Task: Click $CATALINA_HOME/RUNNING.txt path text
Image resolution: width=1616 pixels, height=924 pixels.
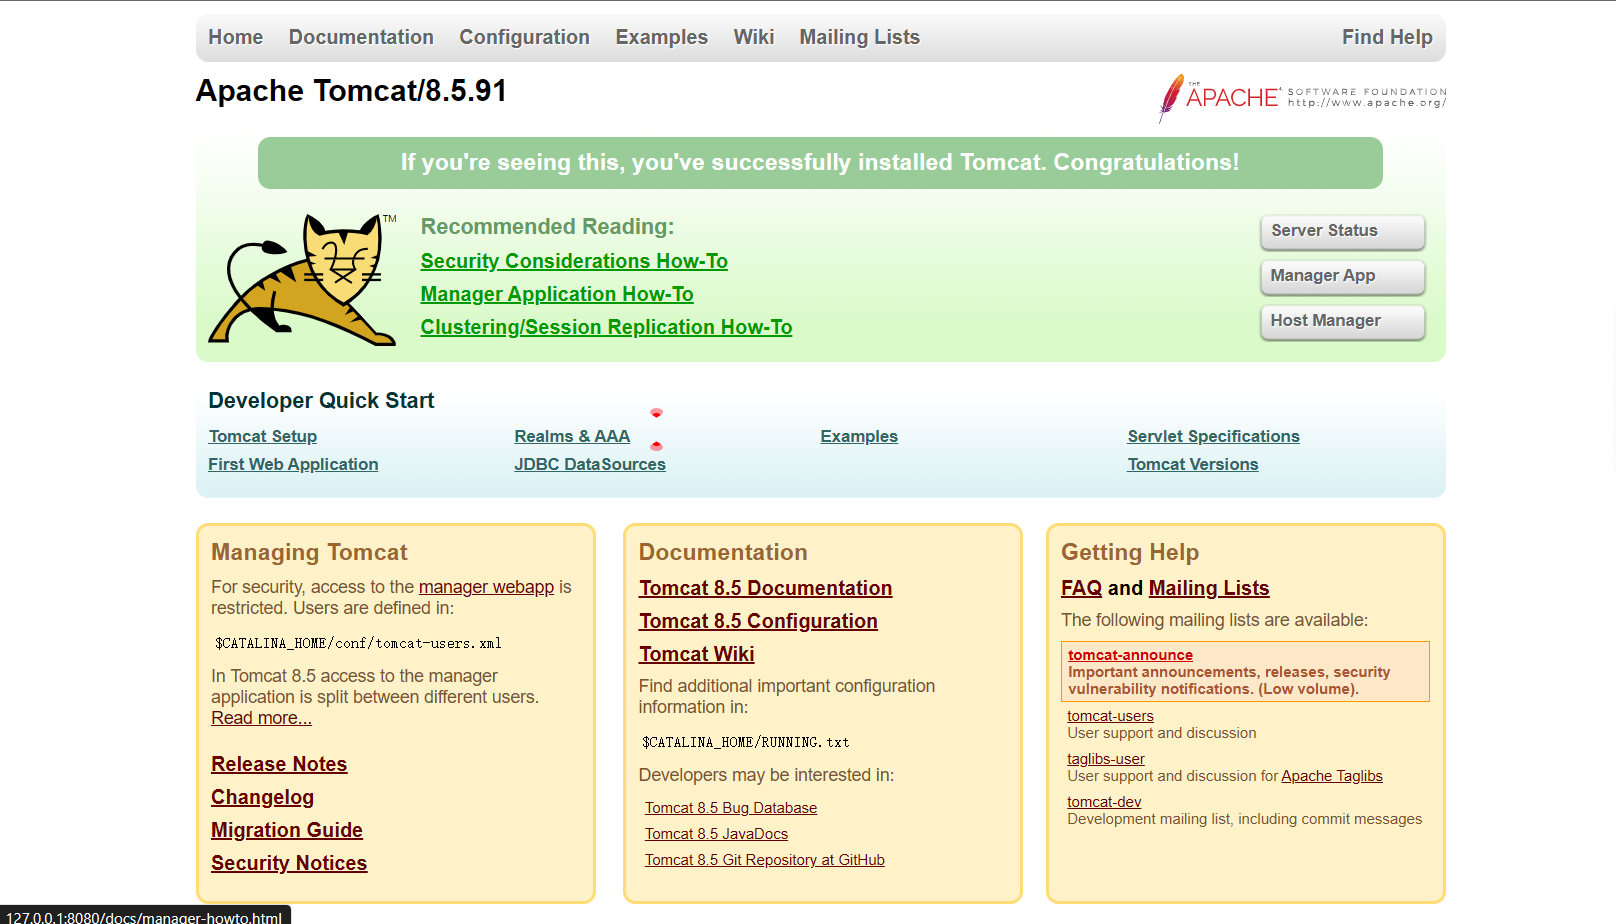Action: [x=745, y=742]
